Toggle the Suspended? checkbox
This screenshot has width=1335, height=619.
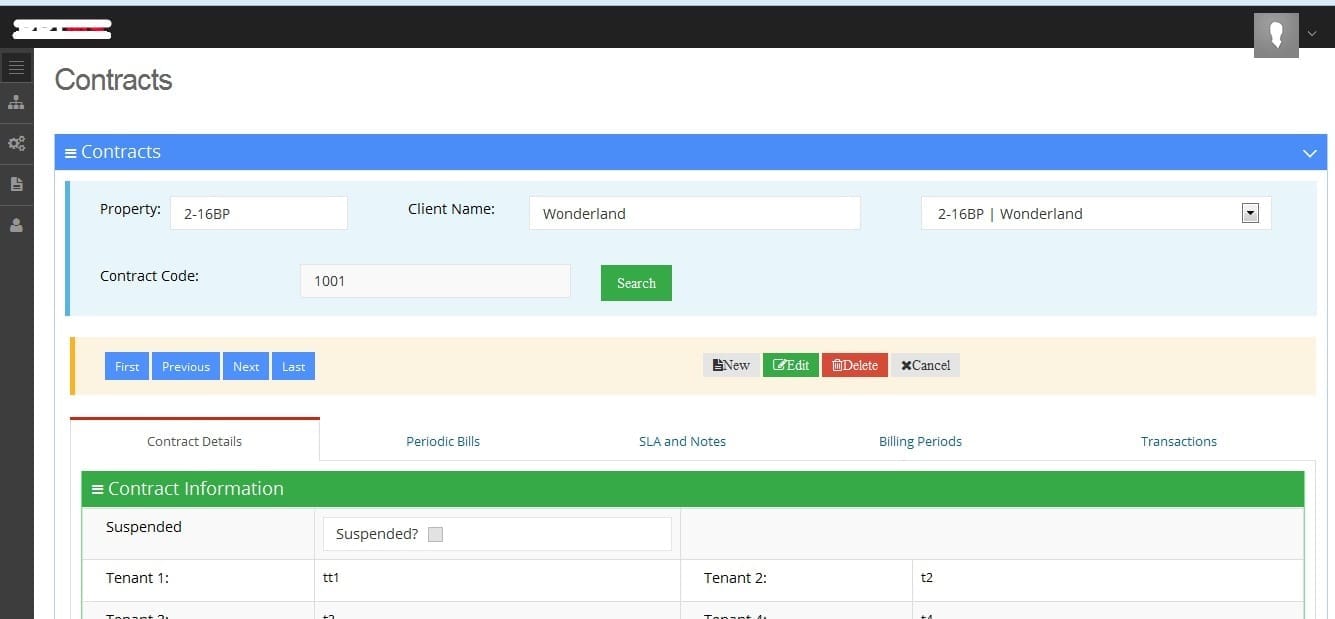(x=435, y=534)
